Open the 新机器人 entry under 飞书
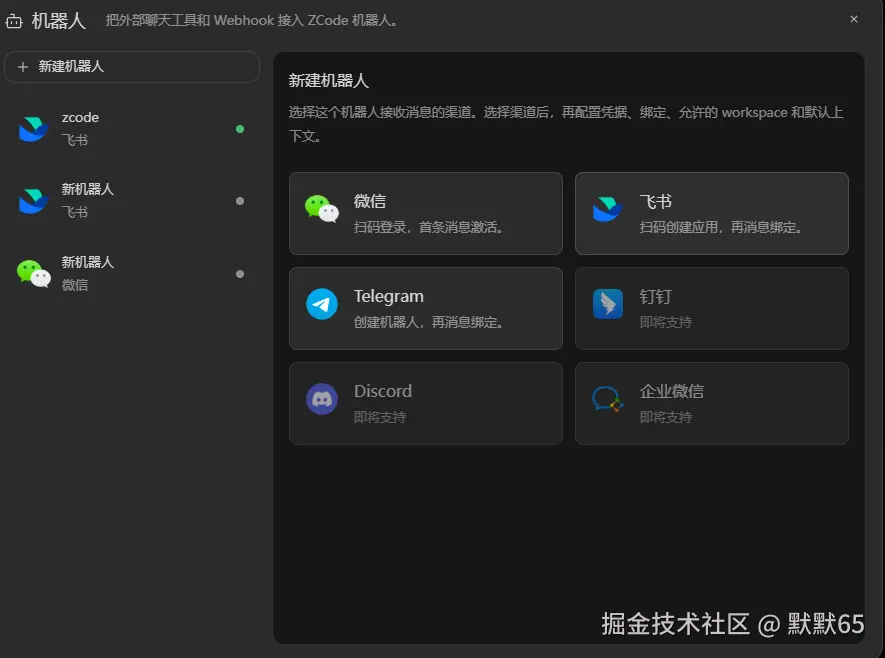885x658 pixels. point(132,201)
